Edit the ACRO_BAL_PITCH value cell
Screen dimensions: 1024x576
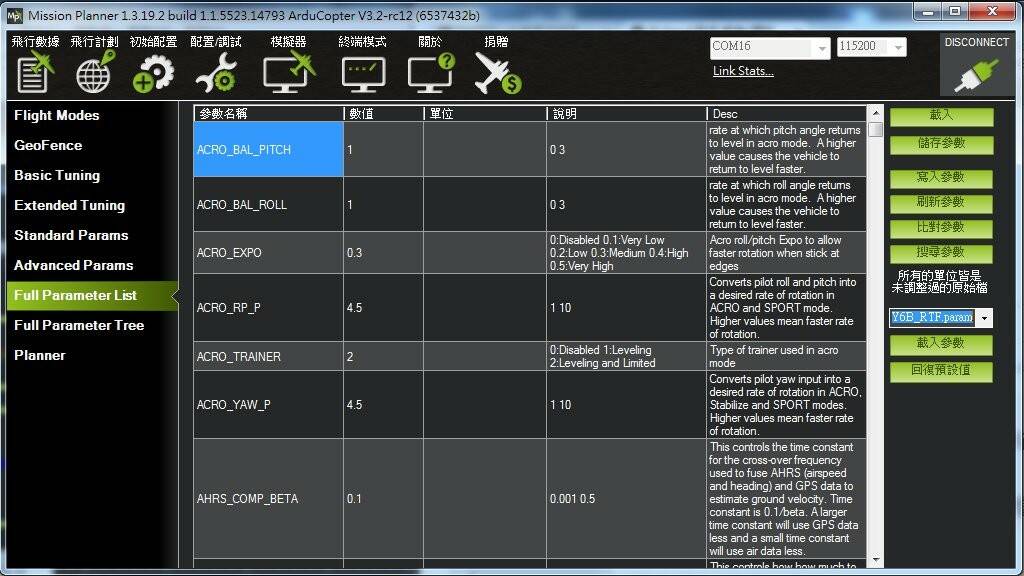pyautogui.click(x=384, y=150)
